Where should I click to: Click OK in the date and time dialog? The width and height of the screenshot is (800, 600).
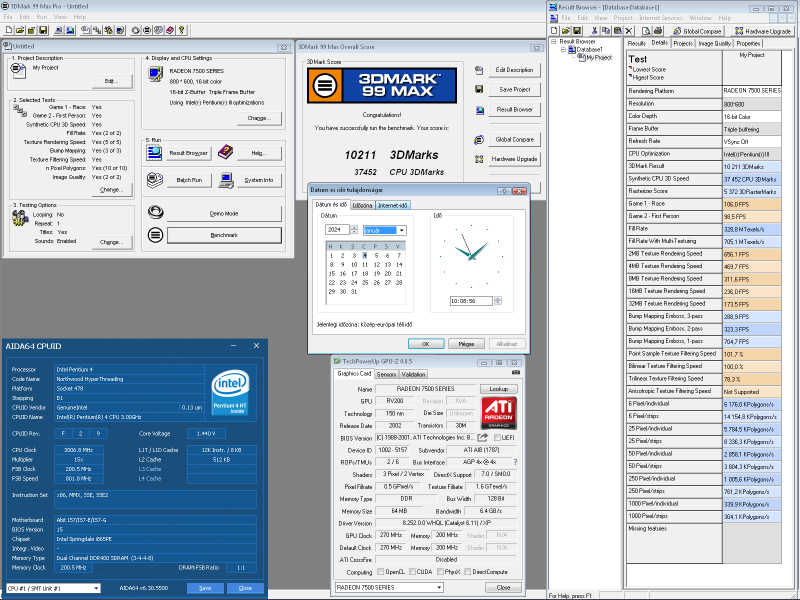pos(426,344)
